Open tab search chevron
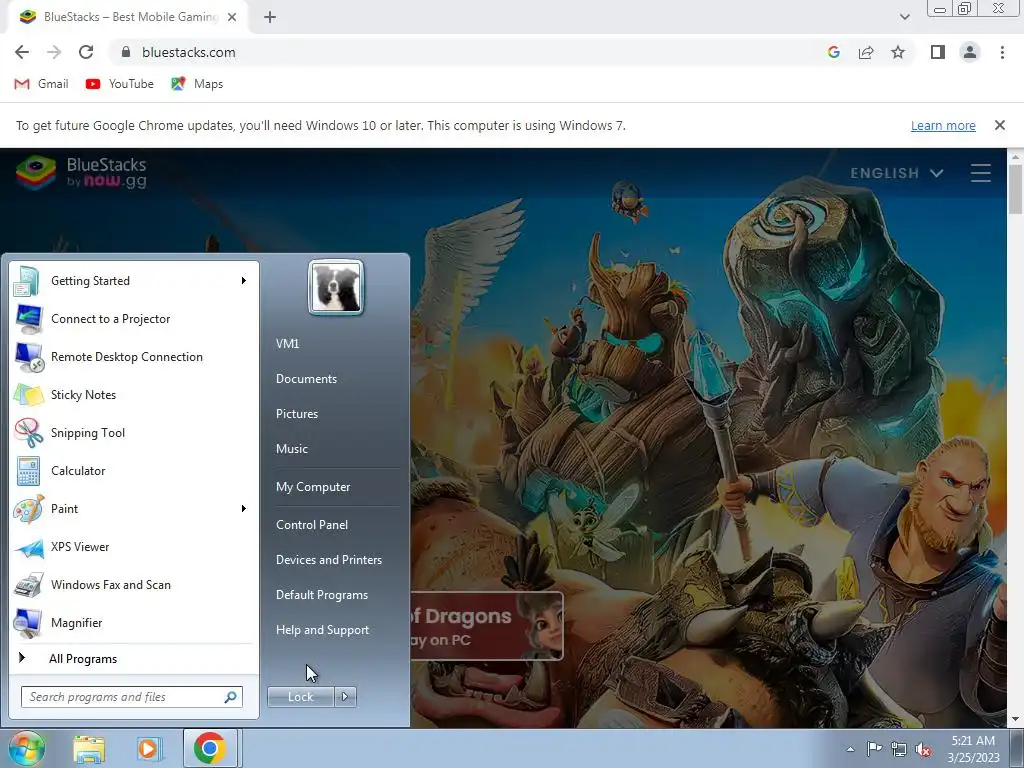The width and height of the screenshot is (1024, 768). click(904, 17)
